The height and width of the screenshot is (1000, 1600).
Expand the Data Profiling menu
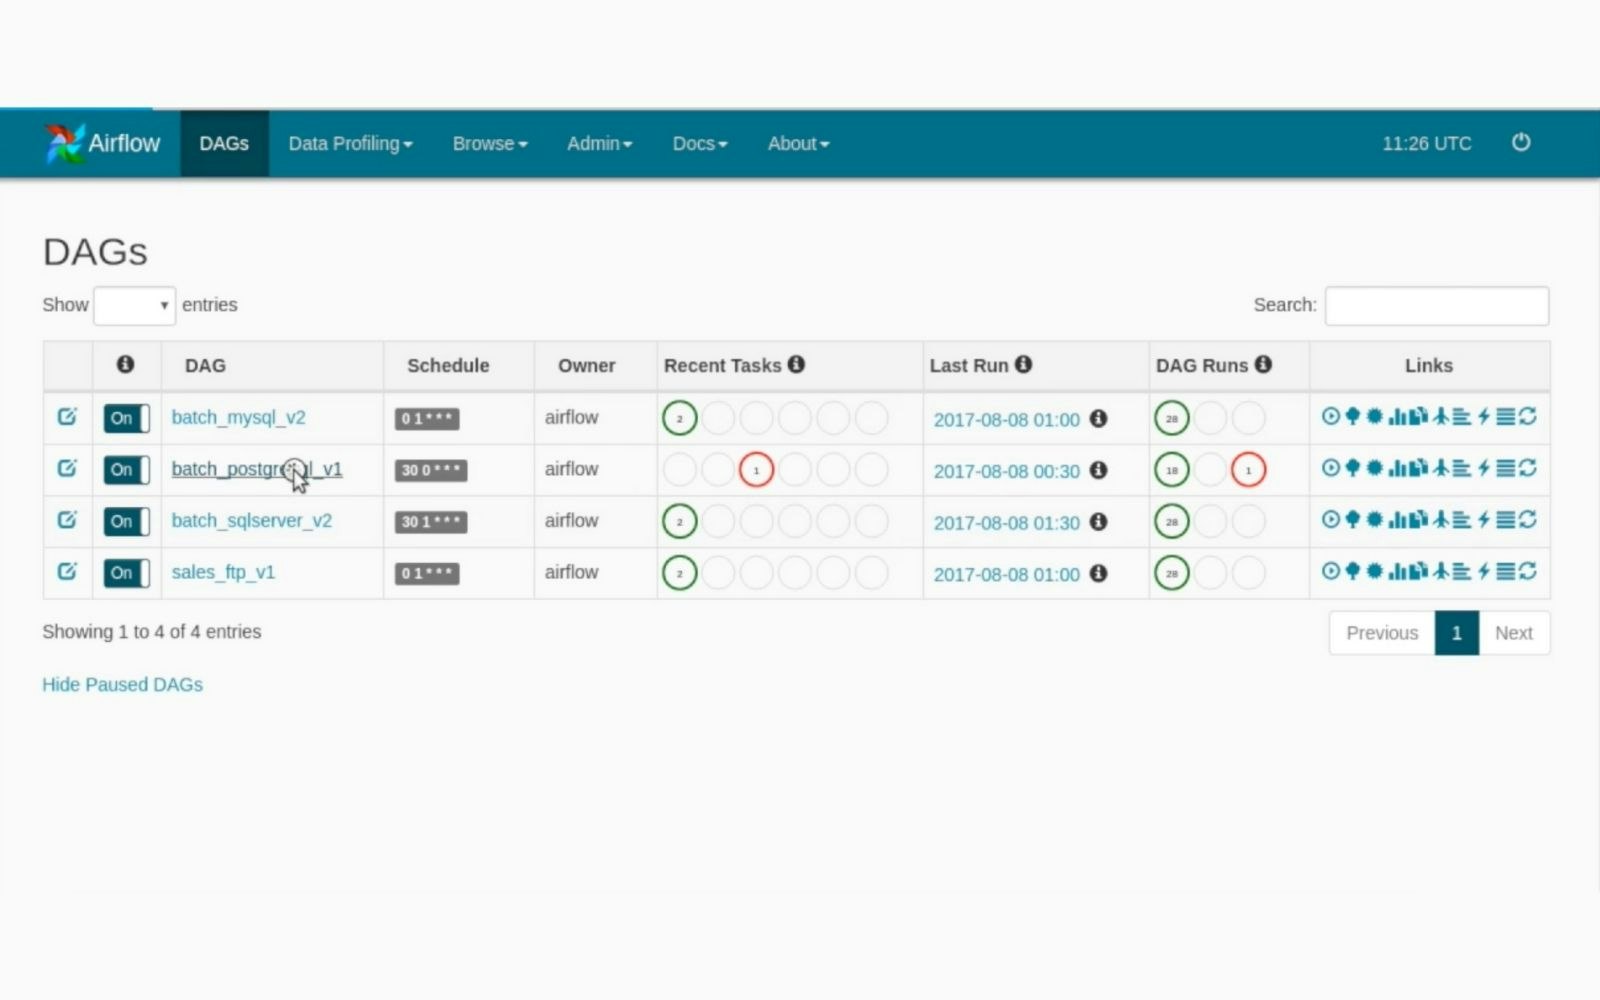pyautogui.click(x=350, y=143)
